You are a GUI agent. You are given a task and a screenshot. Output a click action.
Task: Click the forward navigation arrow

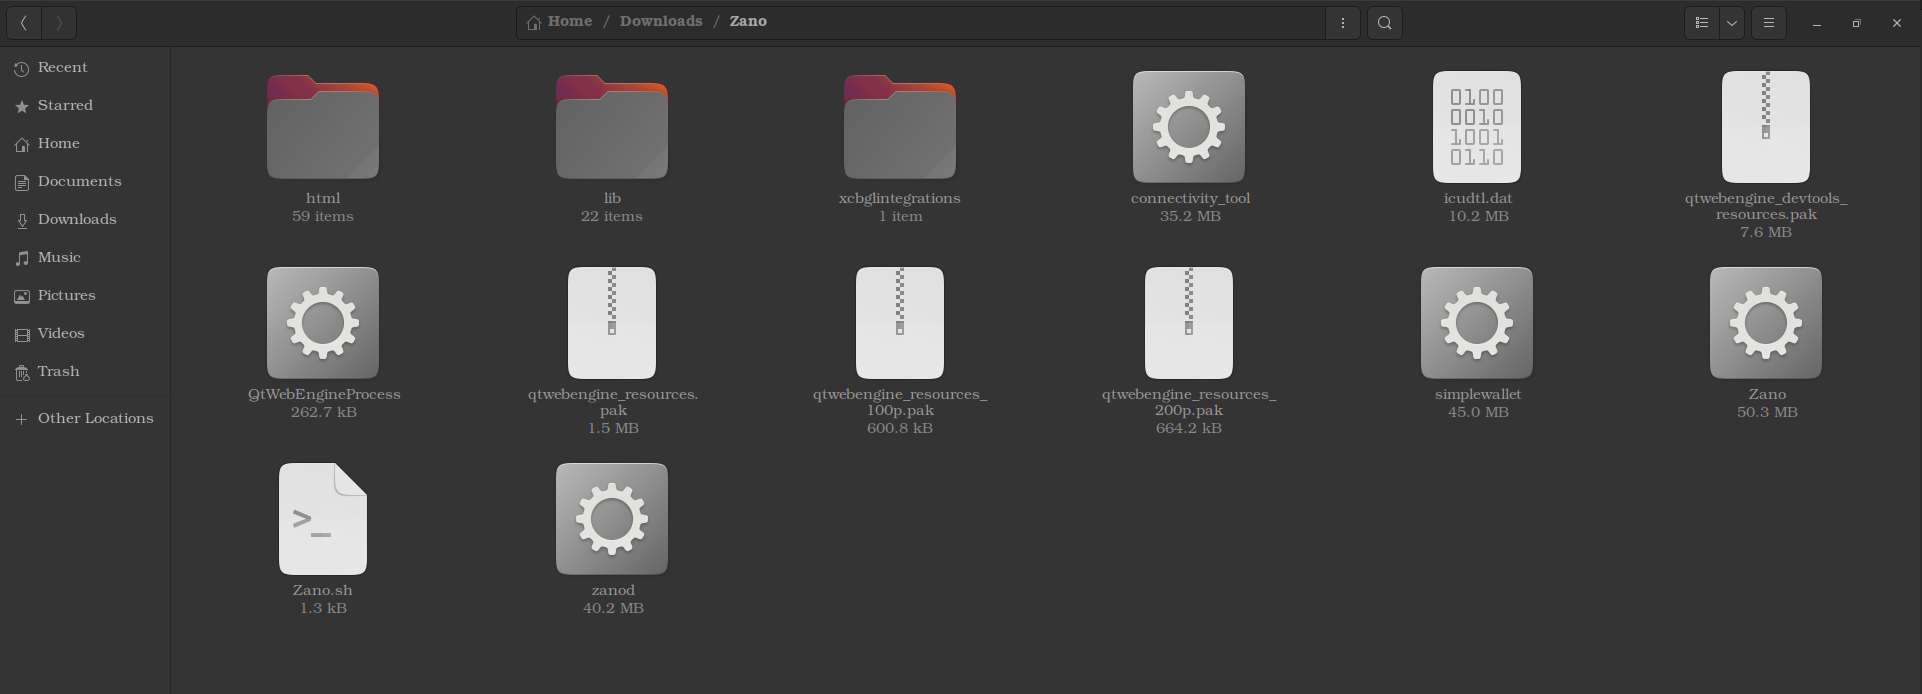pos(59,23)
